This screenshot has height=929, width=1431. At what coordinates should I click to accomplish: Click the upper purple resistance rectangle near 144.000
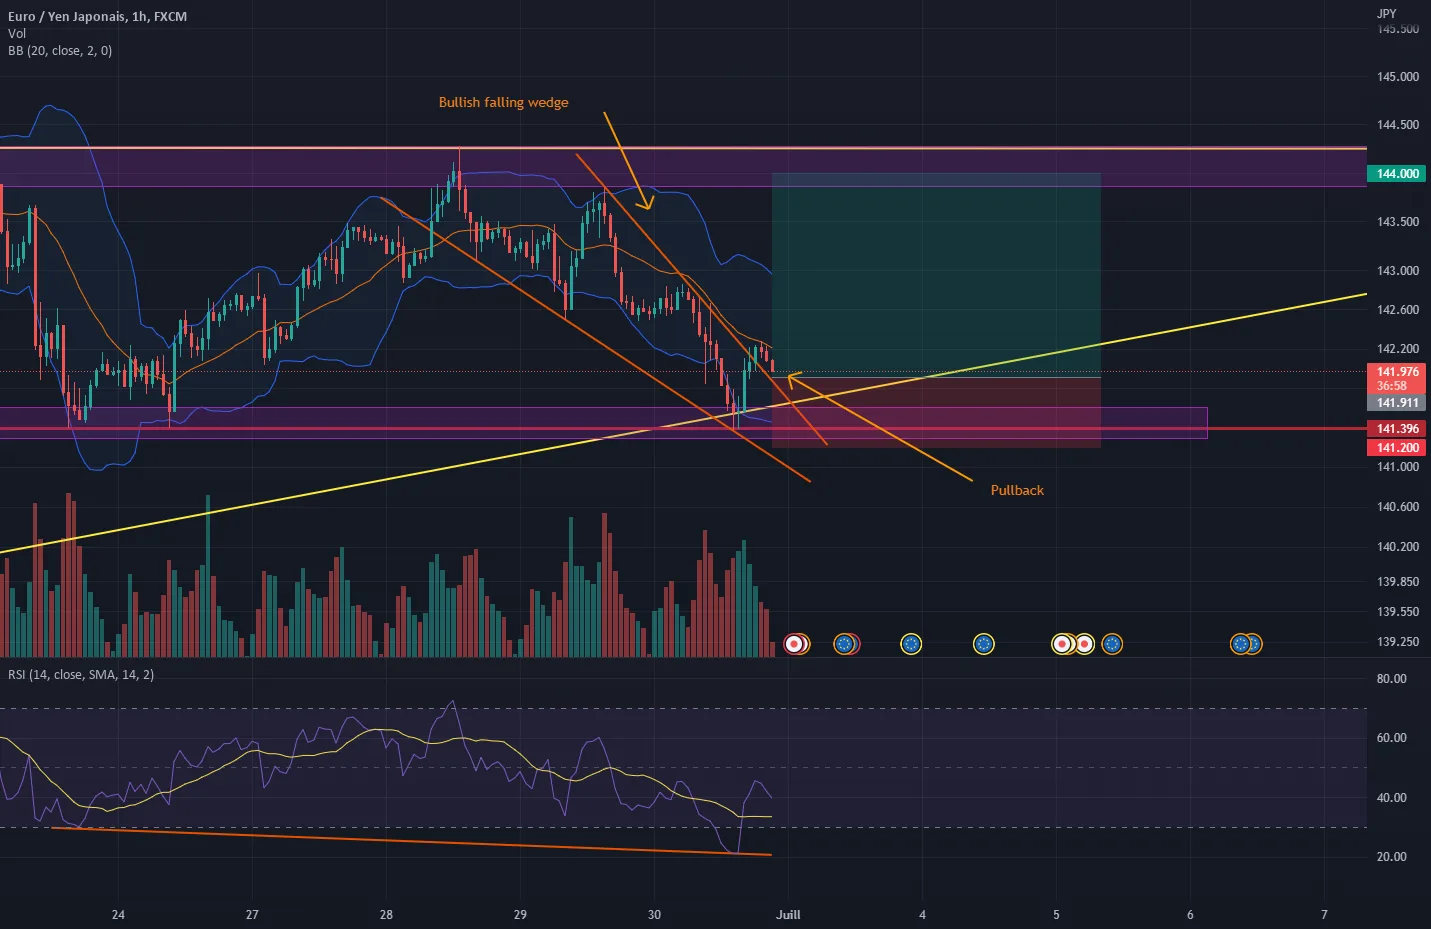pyautogui.click(x=683, y=167)
